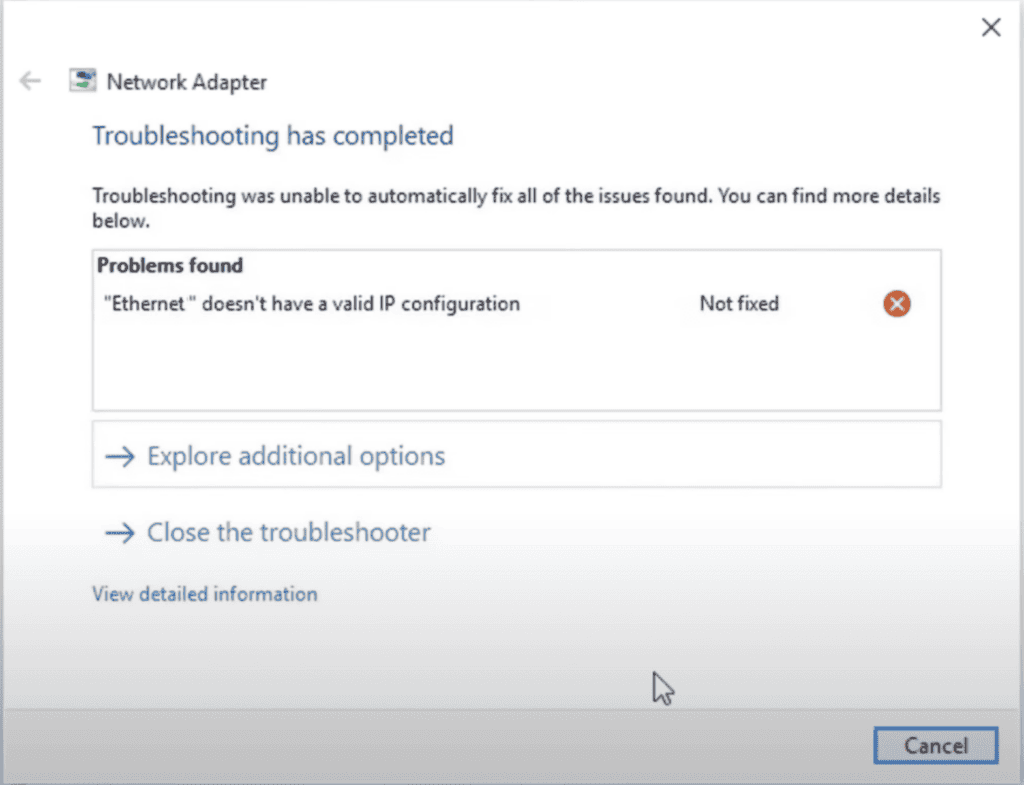
Task: Click the Network Adapter title text
Action: point(187,82)
